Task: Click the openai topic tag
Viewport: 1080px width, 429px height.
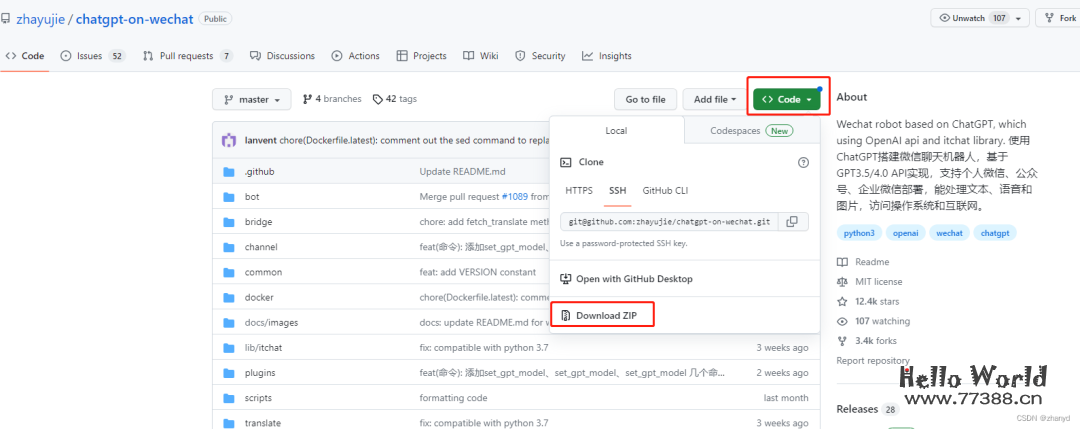Action: click(906, 233)
